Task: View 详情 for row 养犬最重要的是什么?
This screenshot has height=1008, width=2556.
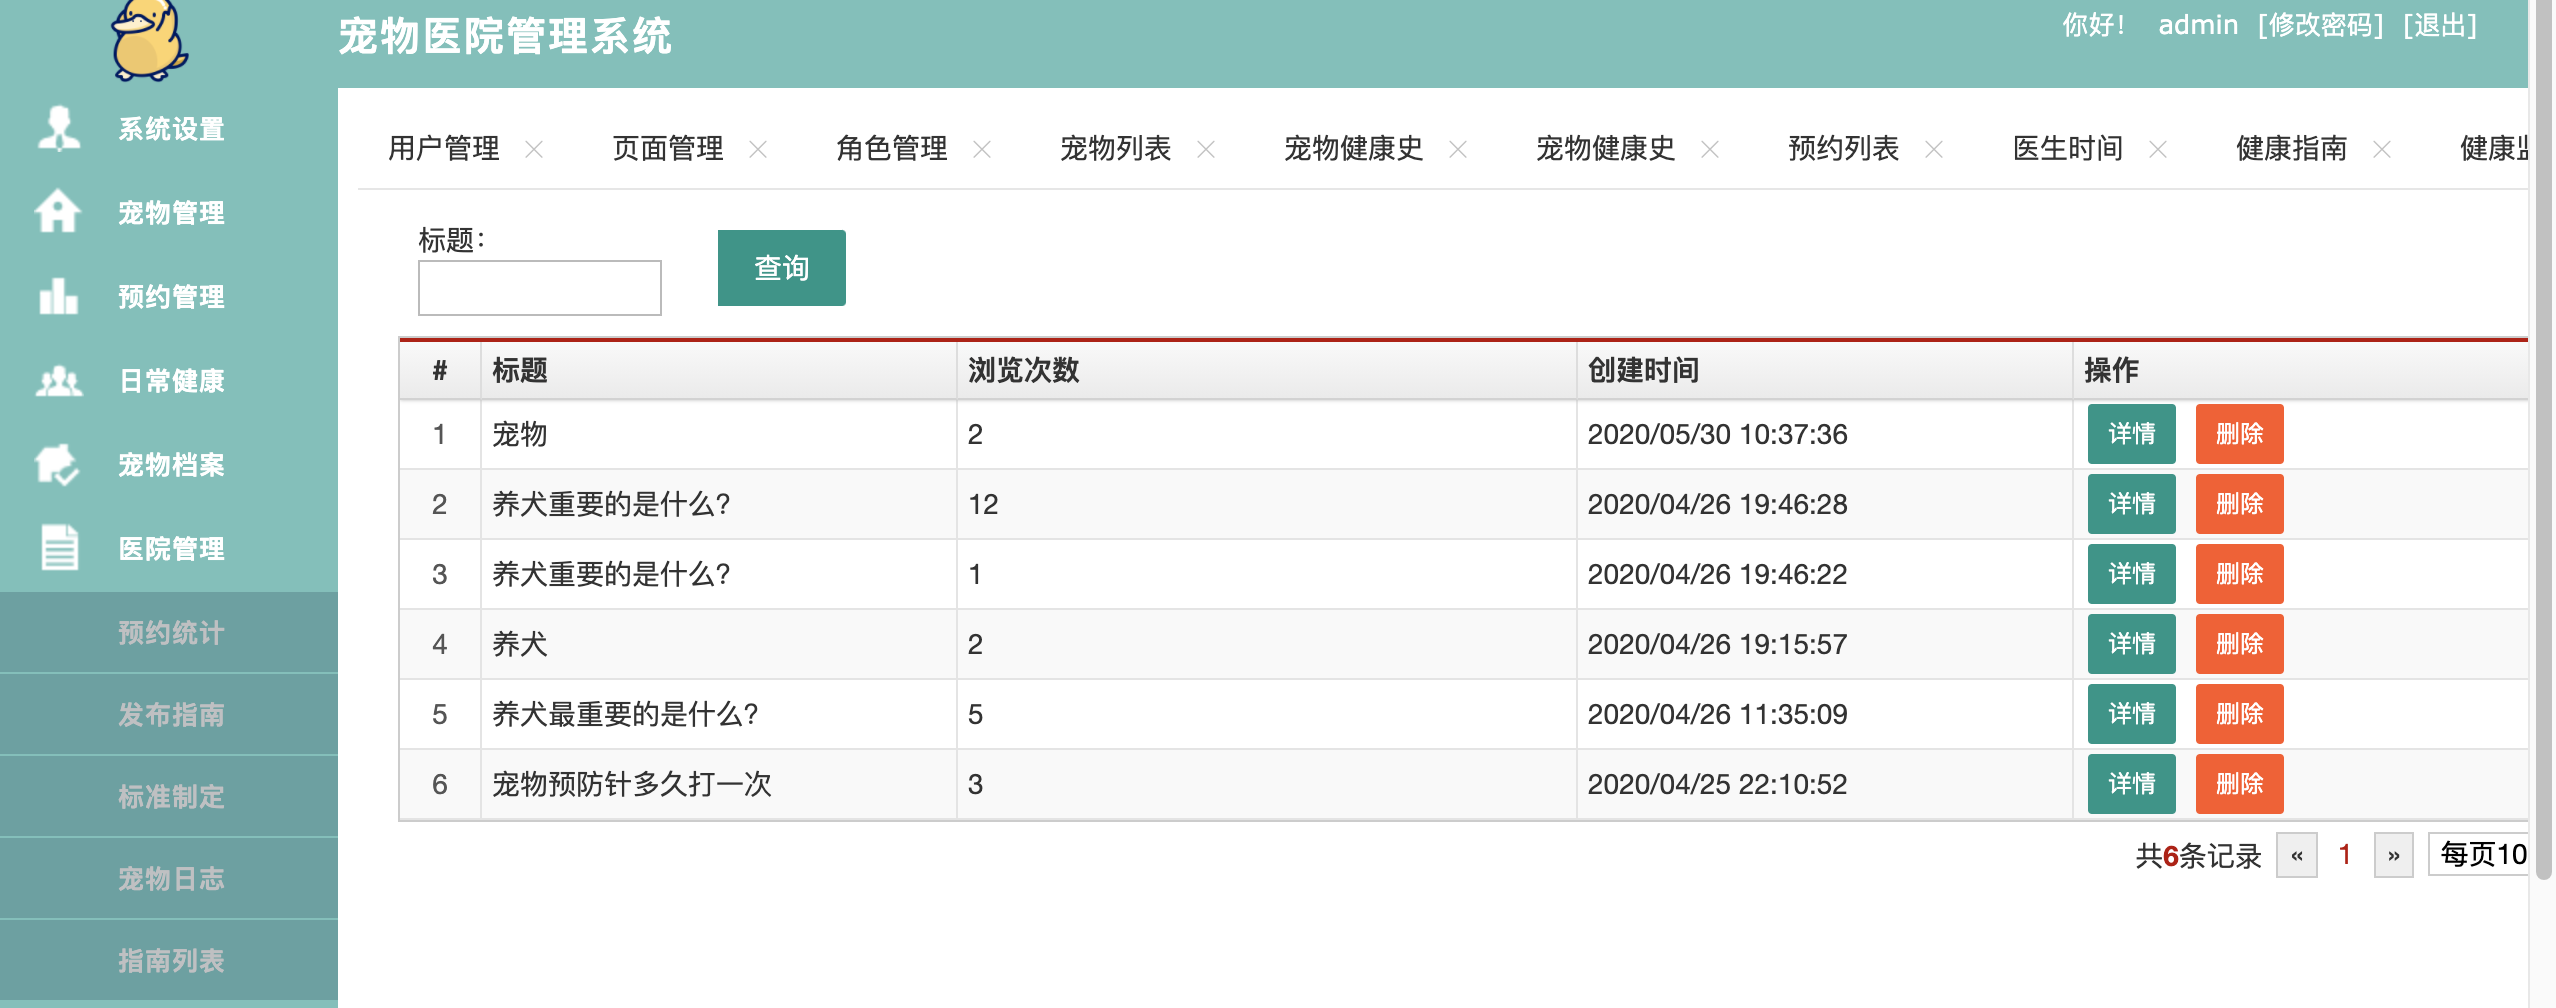Action: click(x=2131, y=714)
